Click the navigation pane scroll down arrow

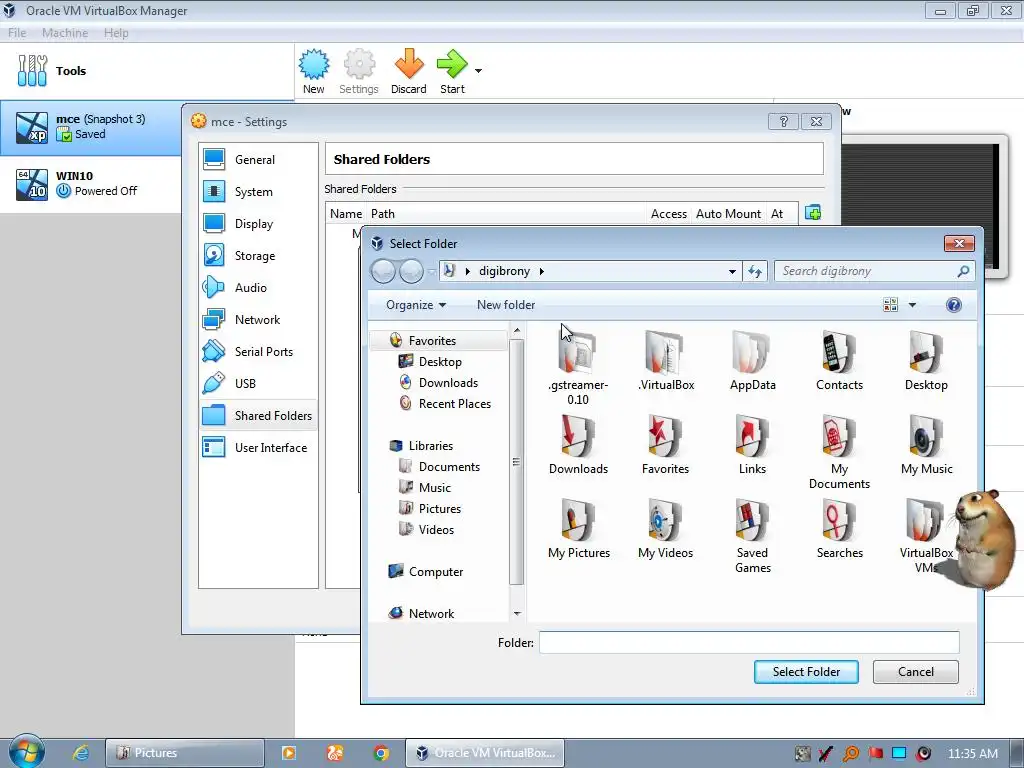click(x=517, y=613)
